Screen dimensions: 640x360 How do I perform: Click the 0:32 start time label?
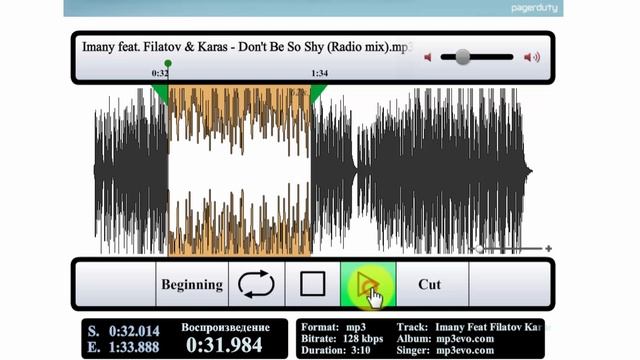tap(160, 73)
